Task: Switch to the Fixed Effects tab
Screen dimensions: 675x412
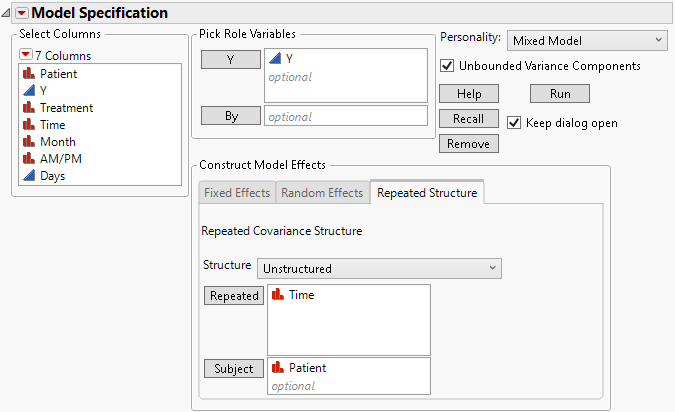Action: [236, 193]
